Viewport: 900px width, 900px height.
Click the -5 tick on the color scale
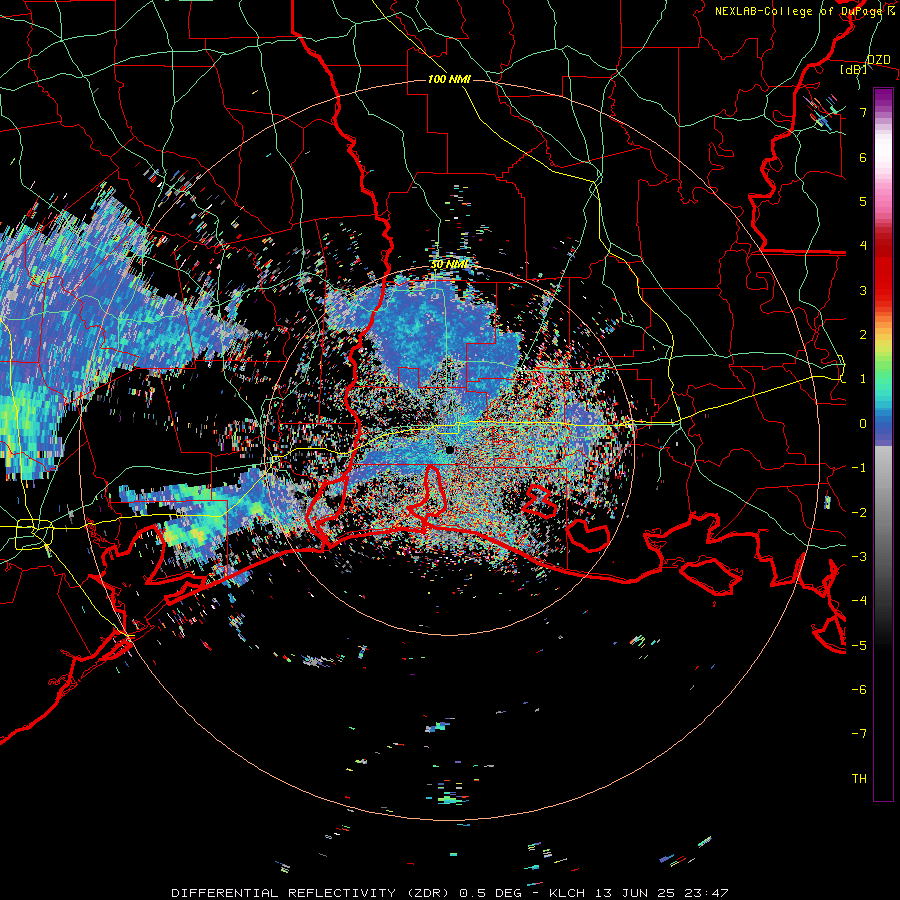[859, 645]
